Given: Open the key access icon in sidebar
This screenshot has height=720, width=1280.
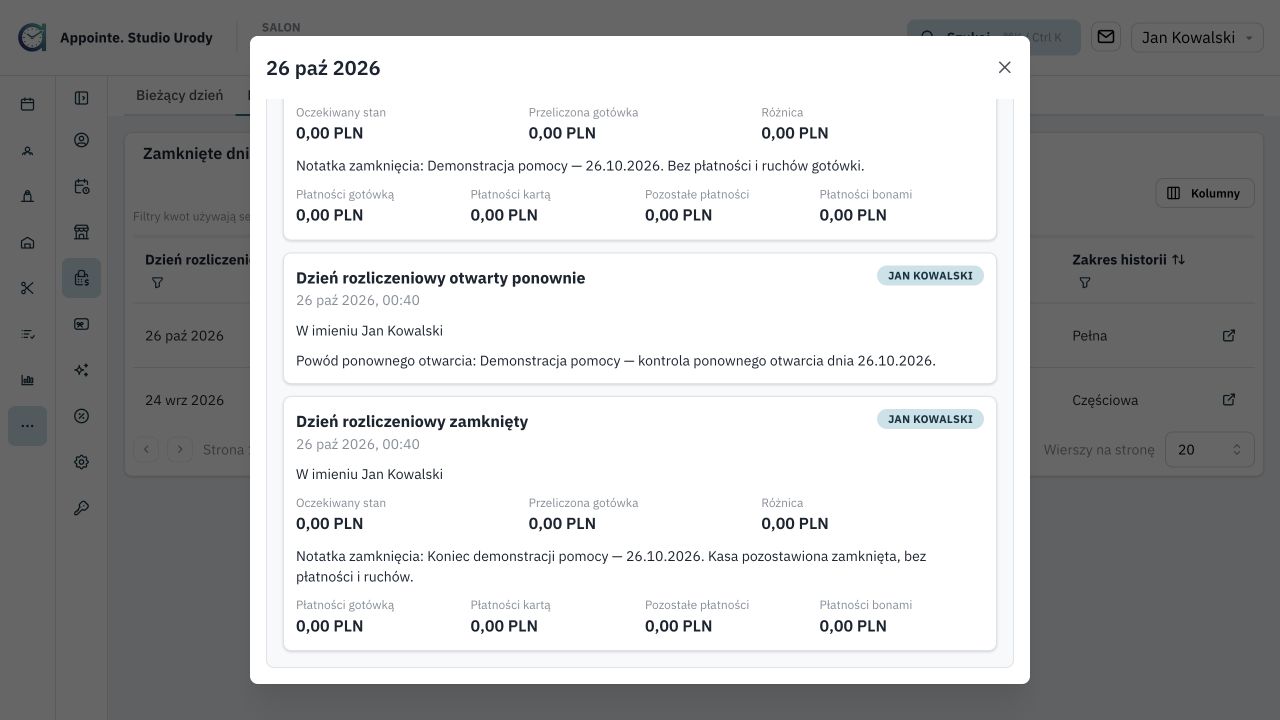Looking at the screenshot, I should point(82,508).
